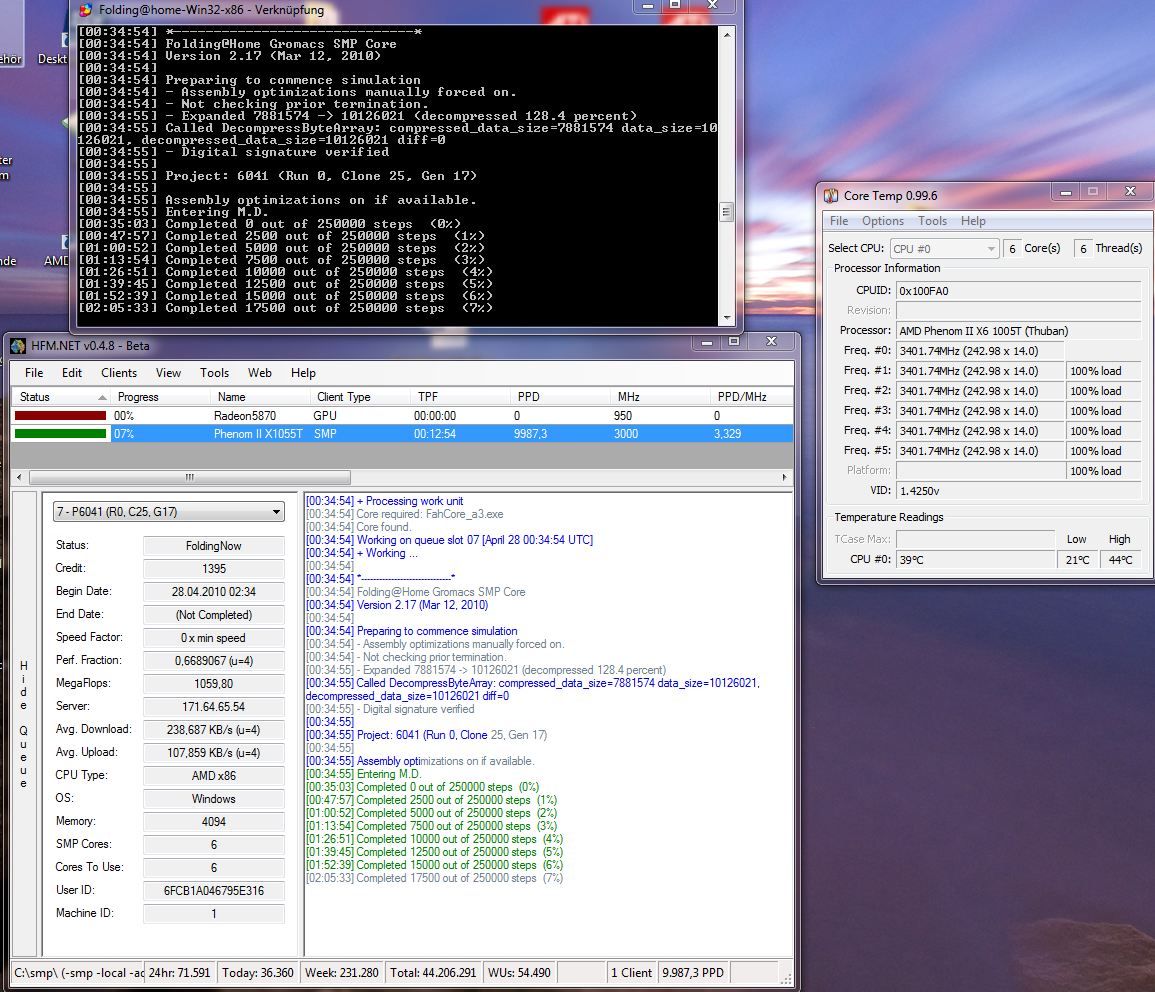Click the Low temperature 21°C value
Screen dimensions: 1155x992
[x=1078, y=560]
